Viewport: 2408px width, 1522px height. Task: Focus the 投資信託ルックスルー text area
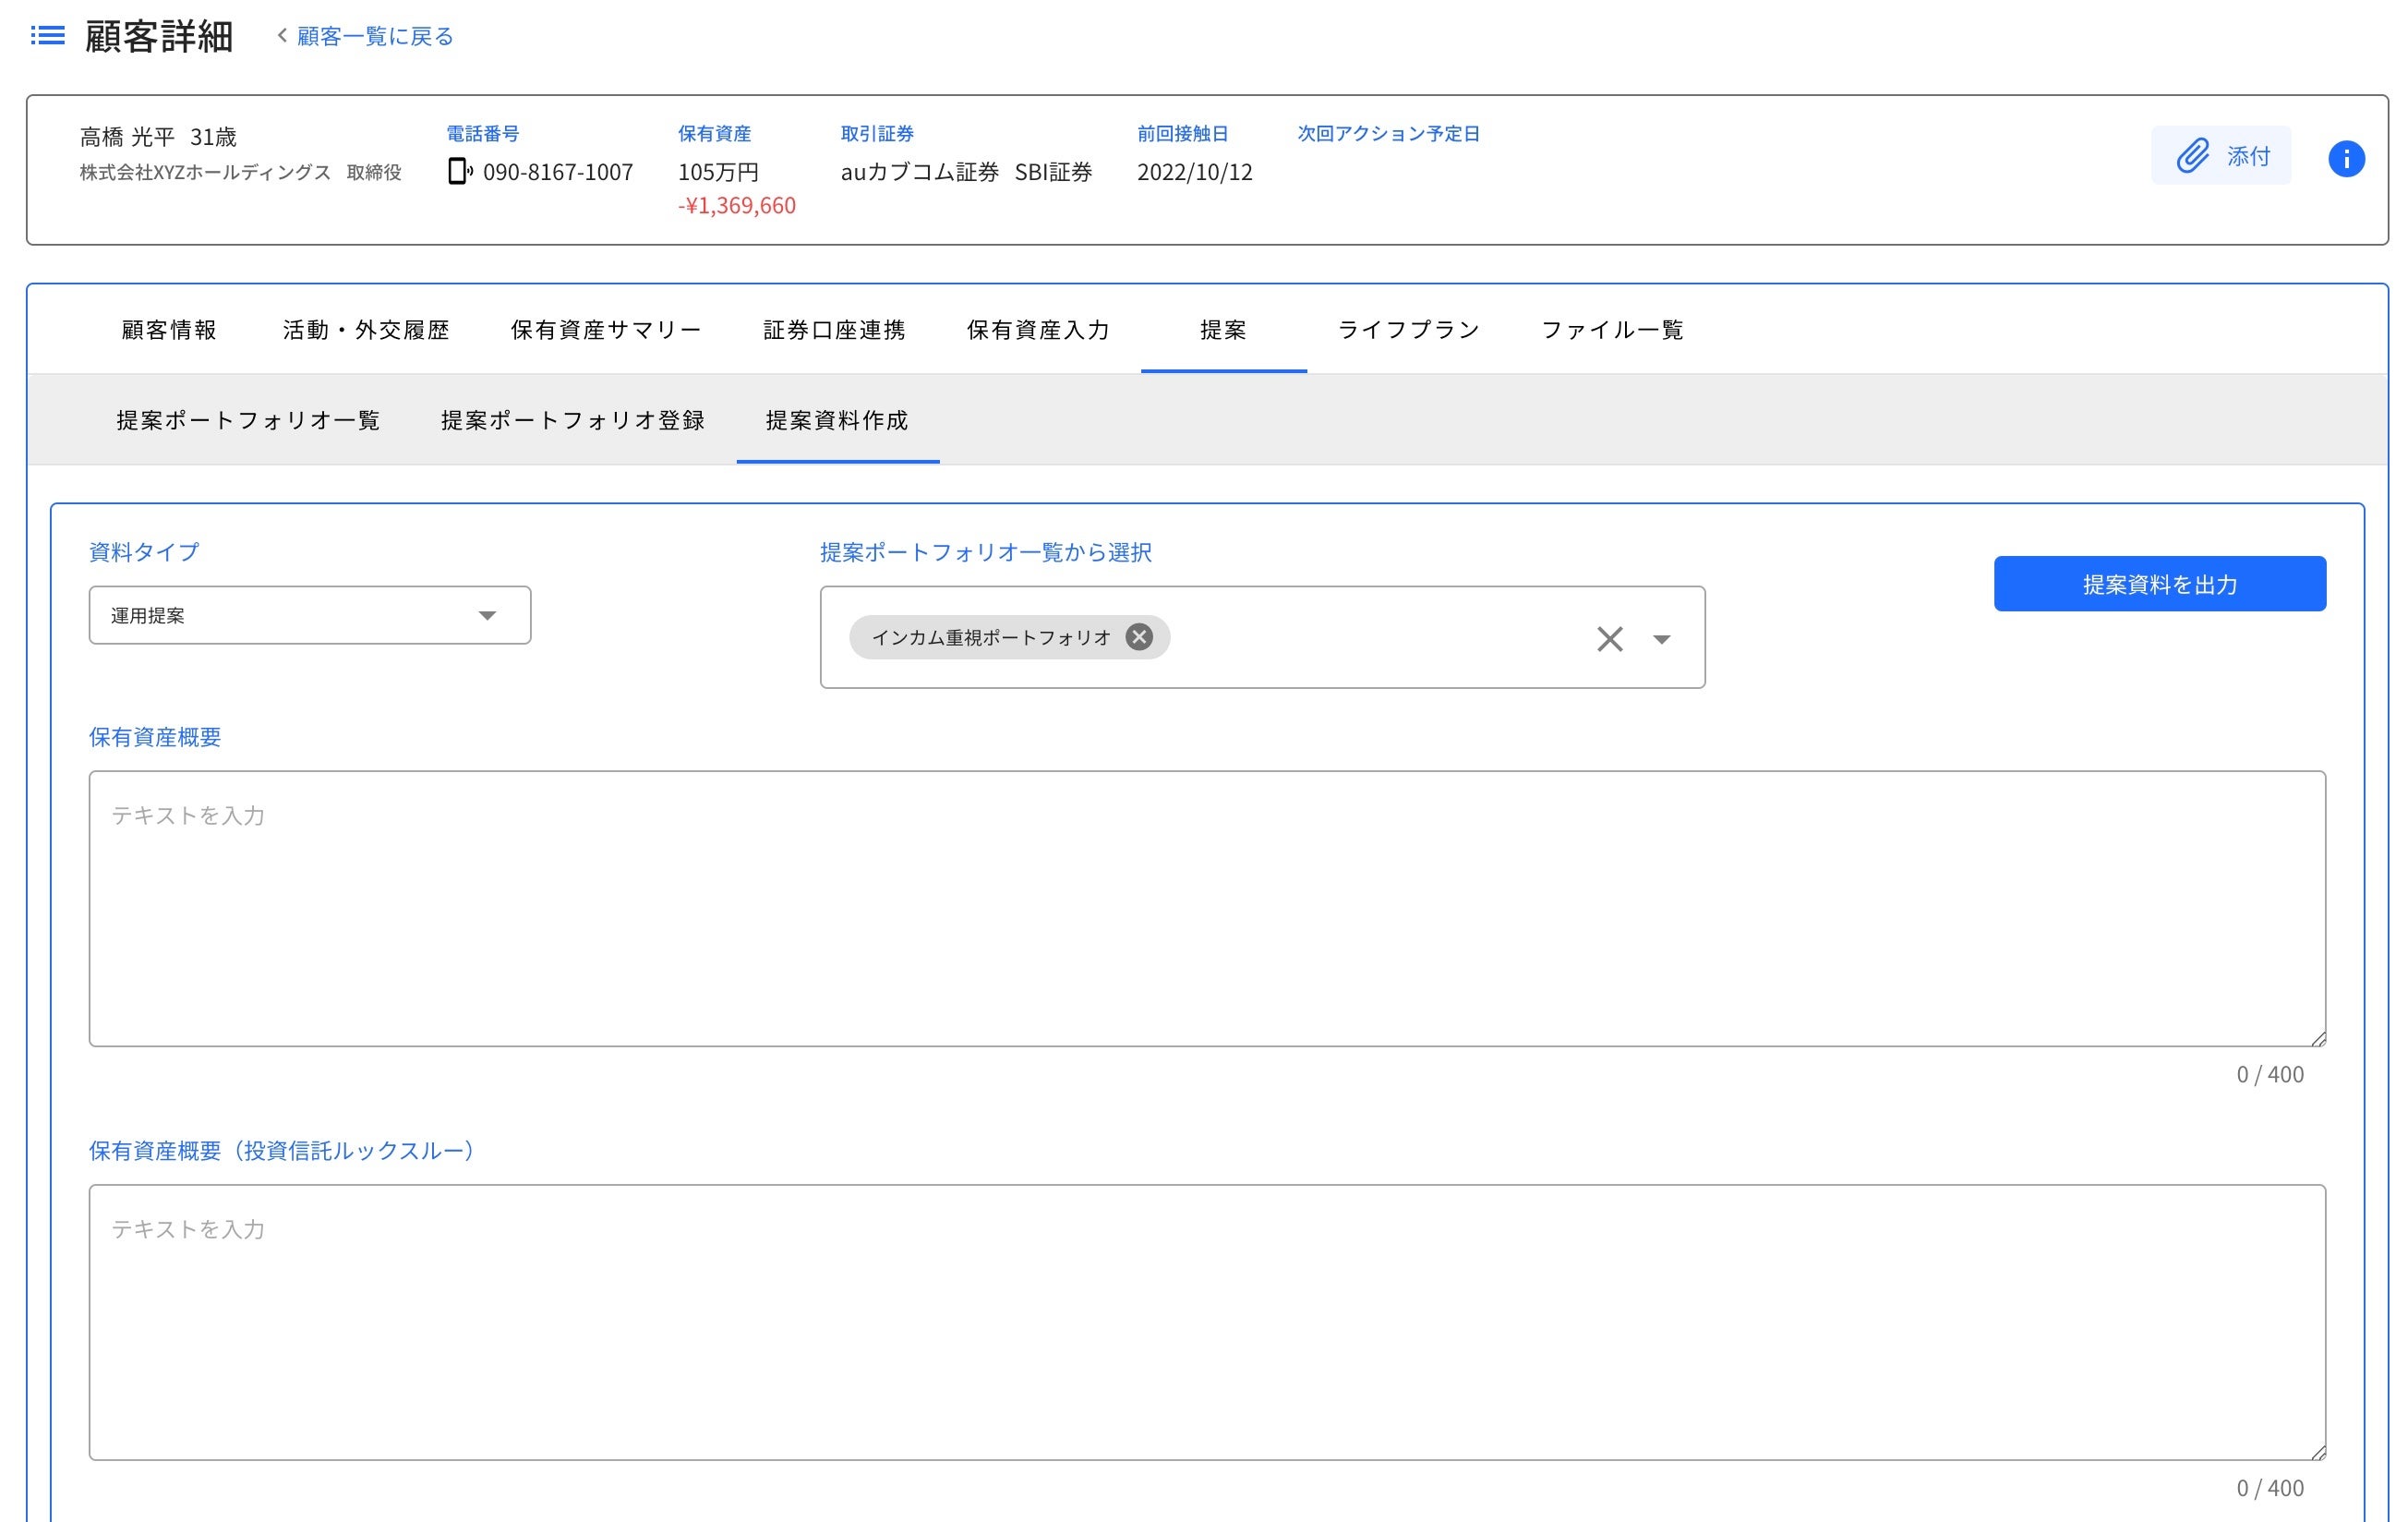pyautogui.click(x=1206, y=1321)
